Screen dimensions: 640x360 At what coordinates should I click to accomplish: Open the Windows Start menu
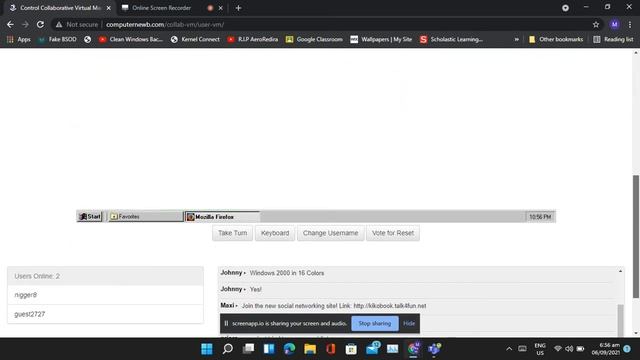[207, 349]
